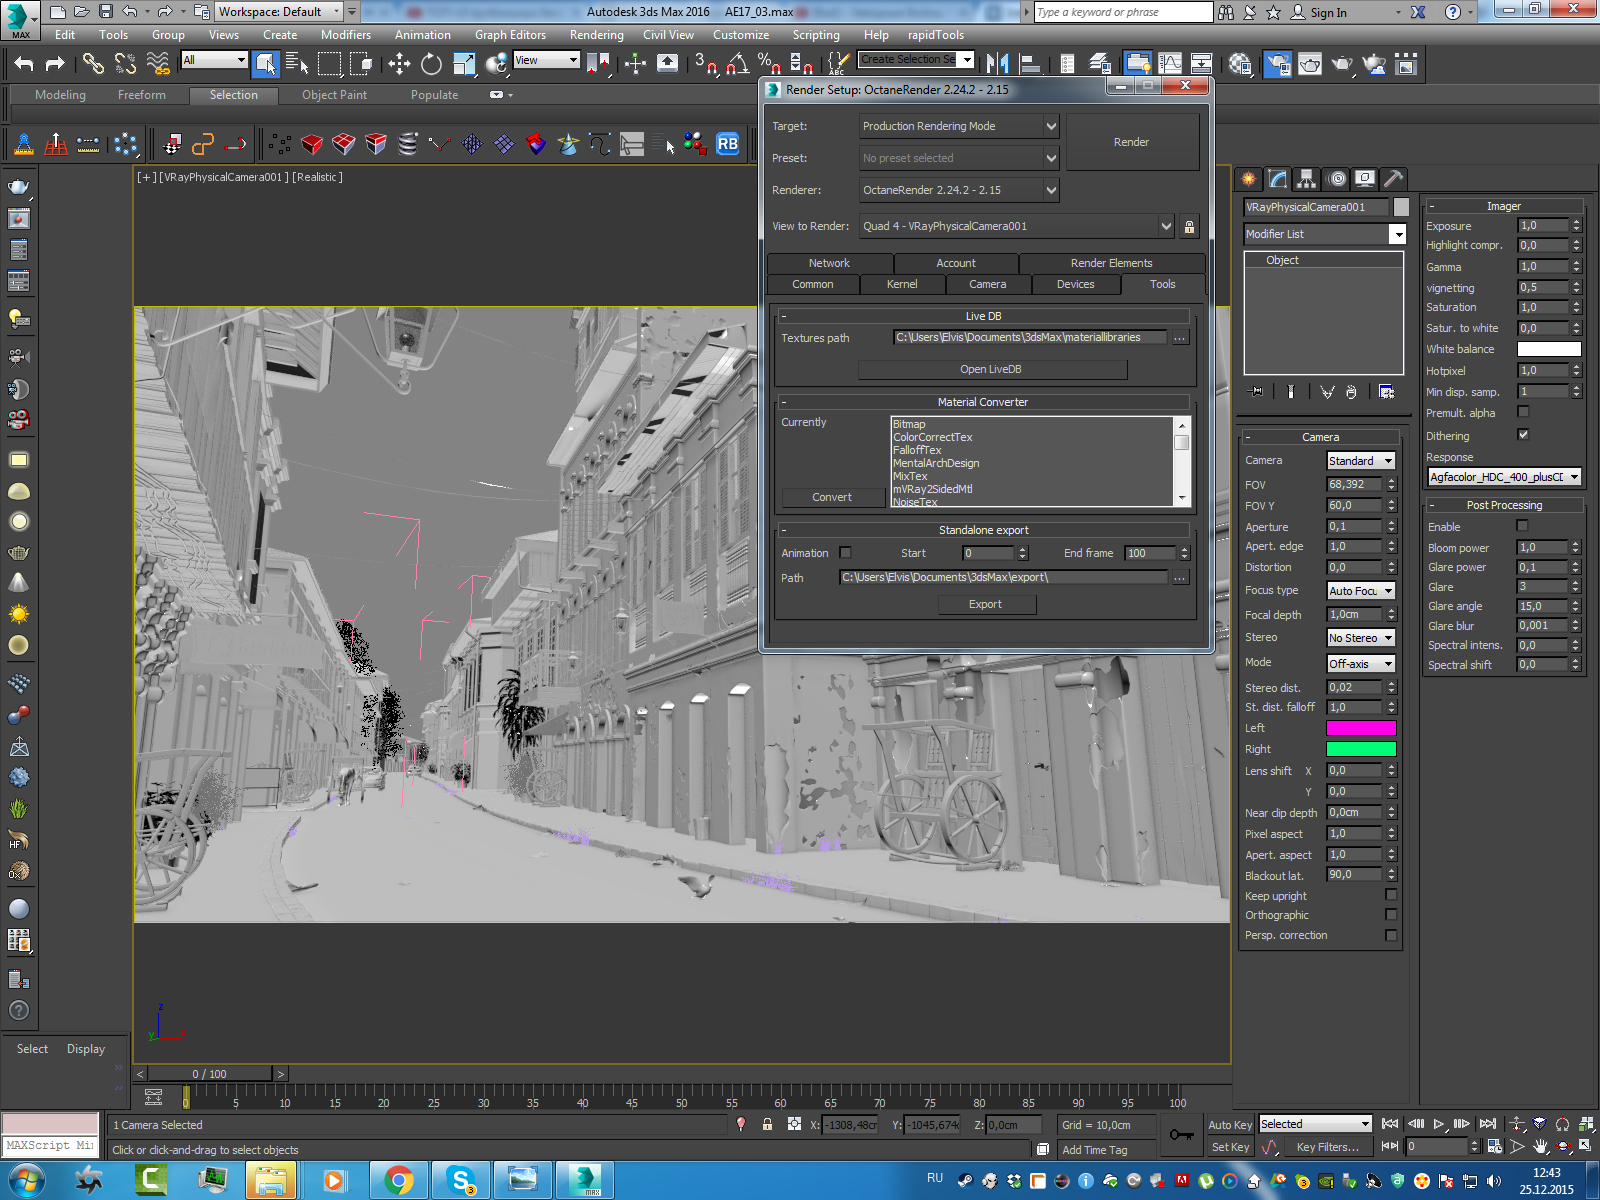Click the Render button
This screenshot has width=1600, height=1200.
1132,142
